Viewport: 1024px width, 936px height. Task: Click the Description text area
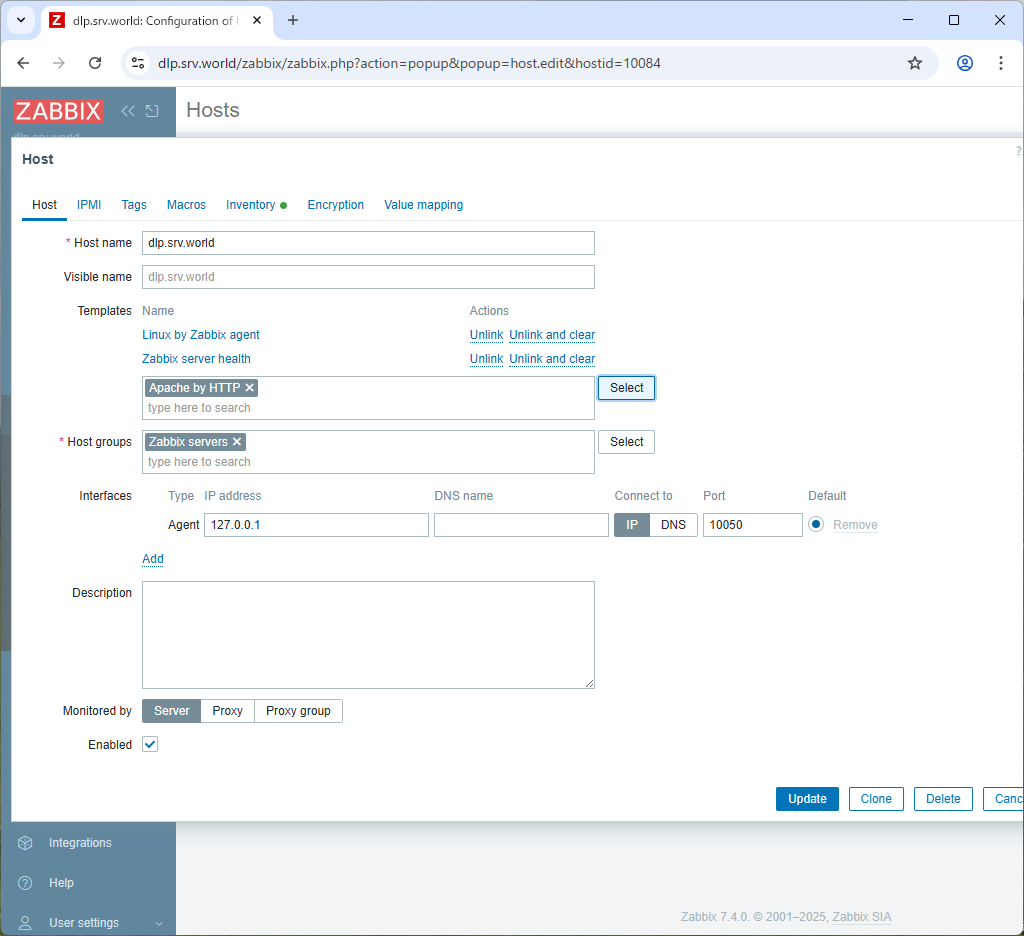point(368,635)
